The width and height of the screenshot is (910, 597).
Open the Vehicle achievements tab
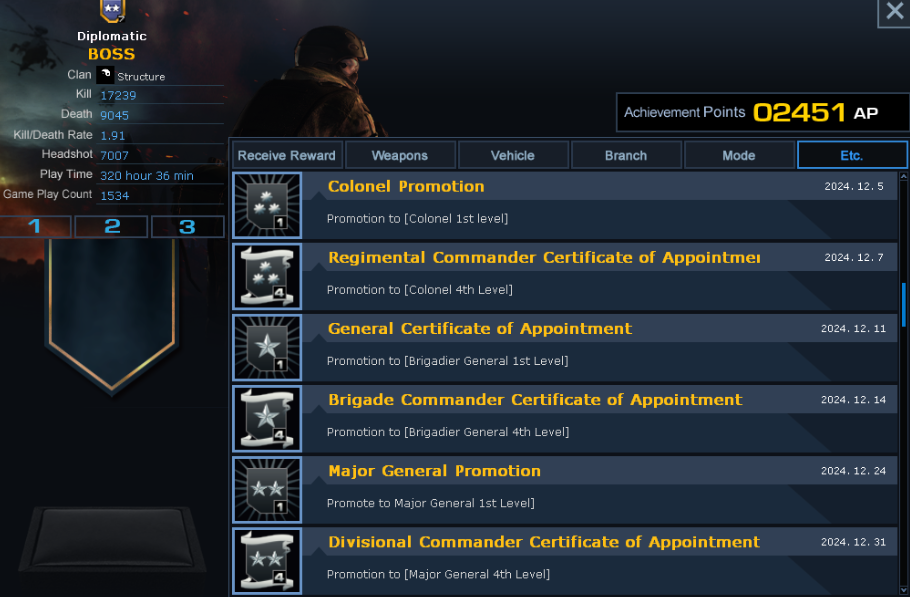[x=513, y=155]
